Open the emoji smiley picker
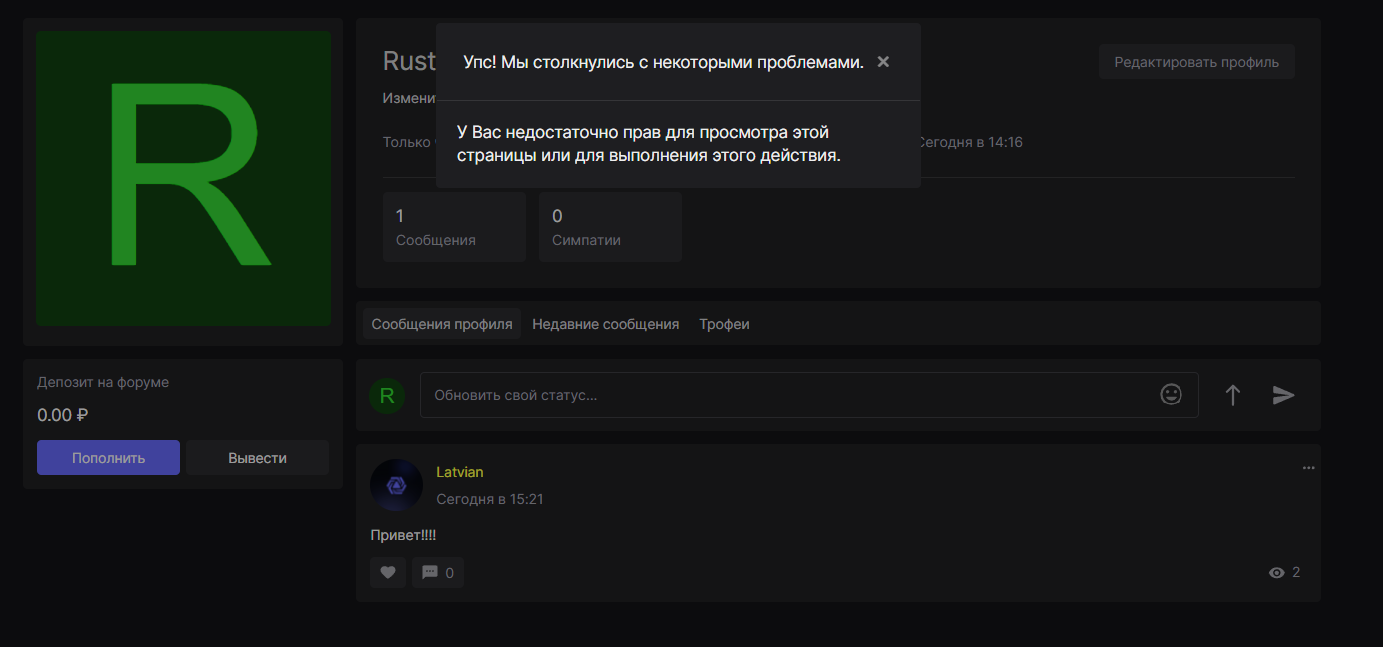The width and height of the screenshot is (1383, 647). pos(1170,395)
